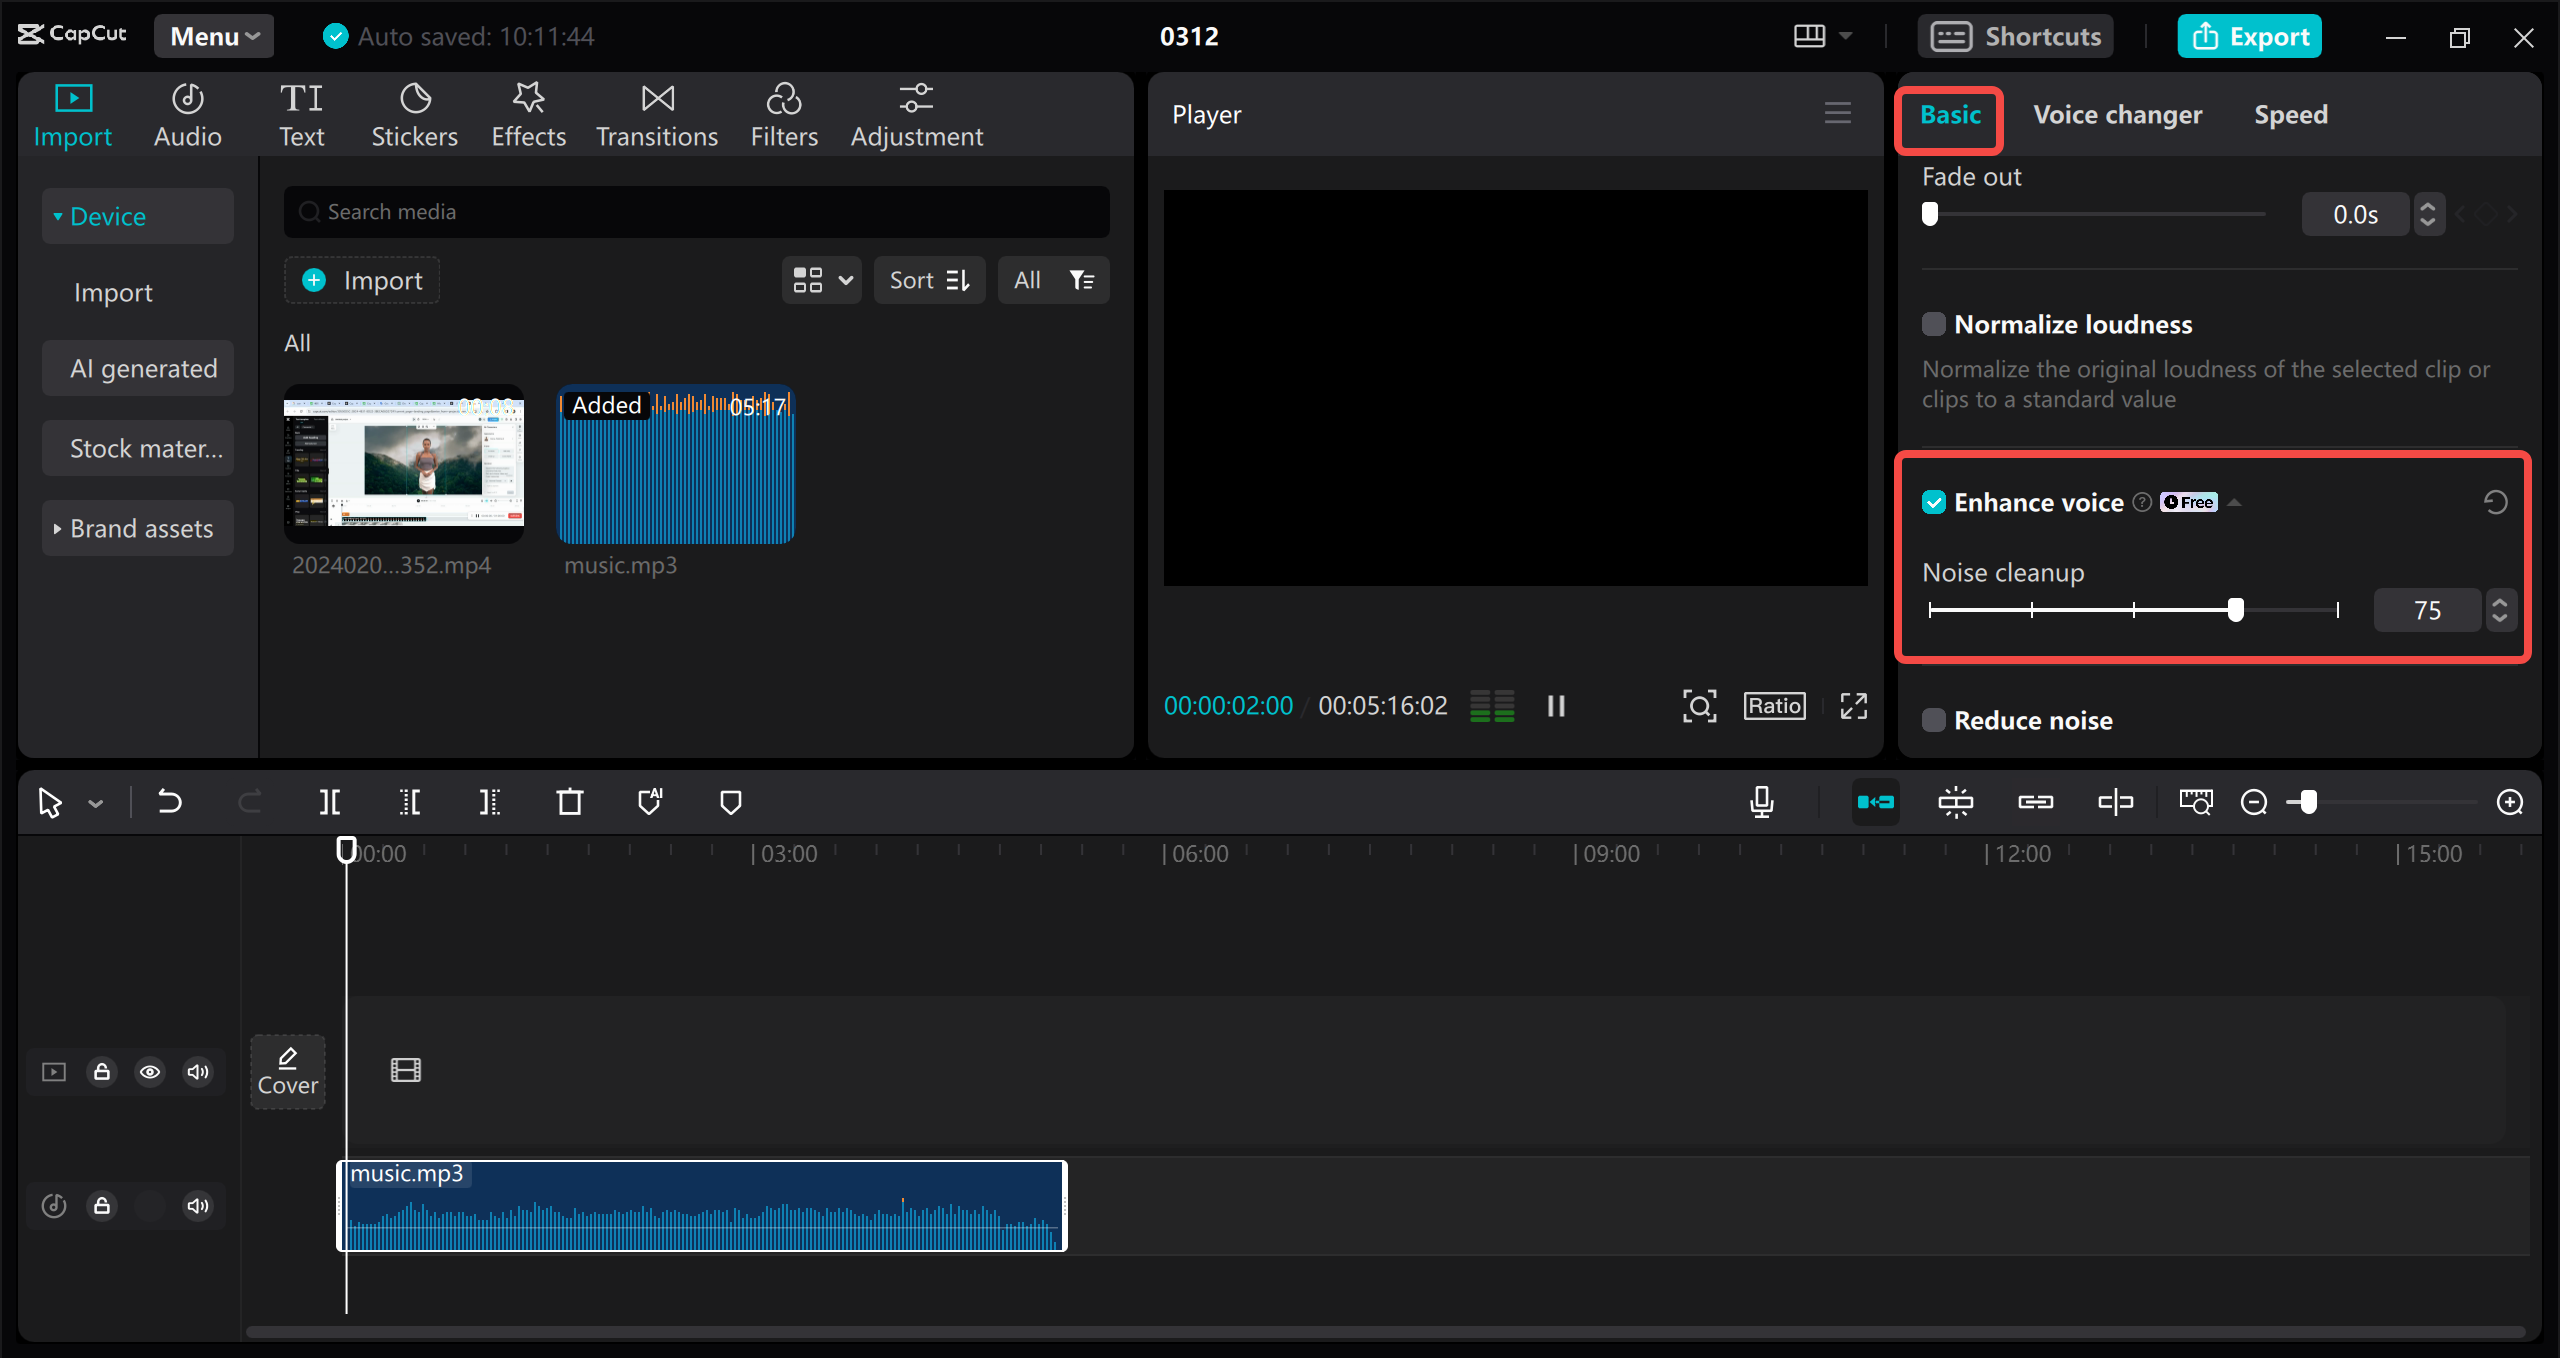Click the Split clip icon in toolbar
Viewport: 2560px width, 1358px height.
330,801
